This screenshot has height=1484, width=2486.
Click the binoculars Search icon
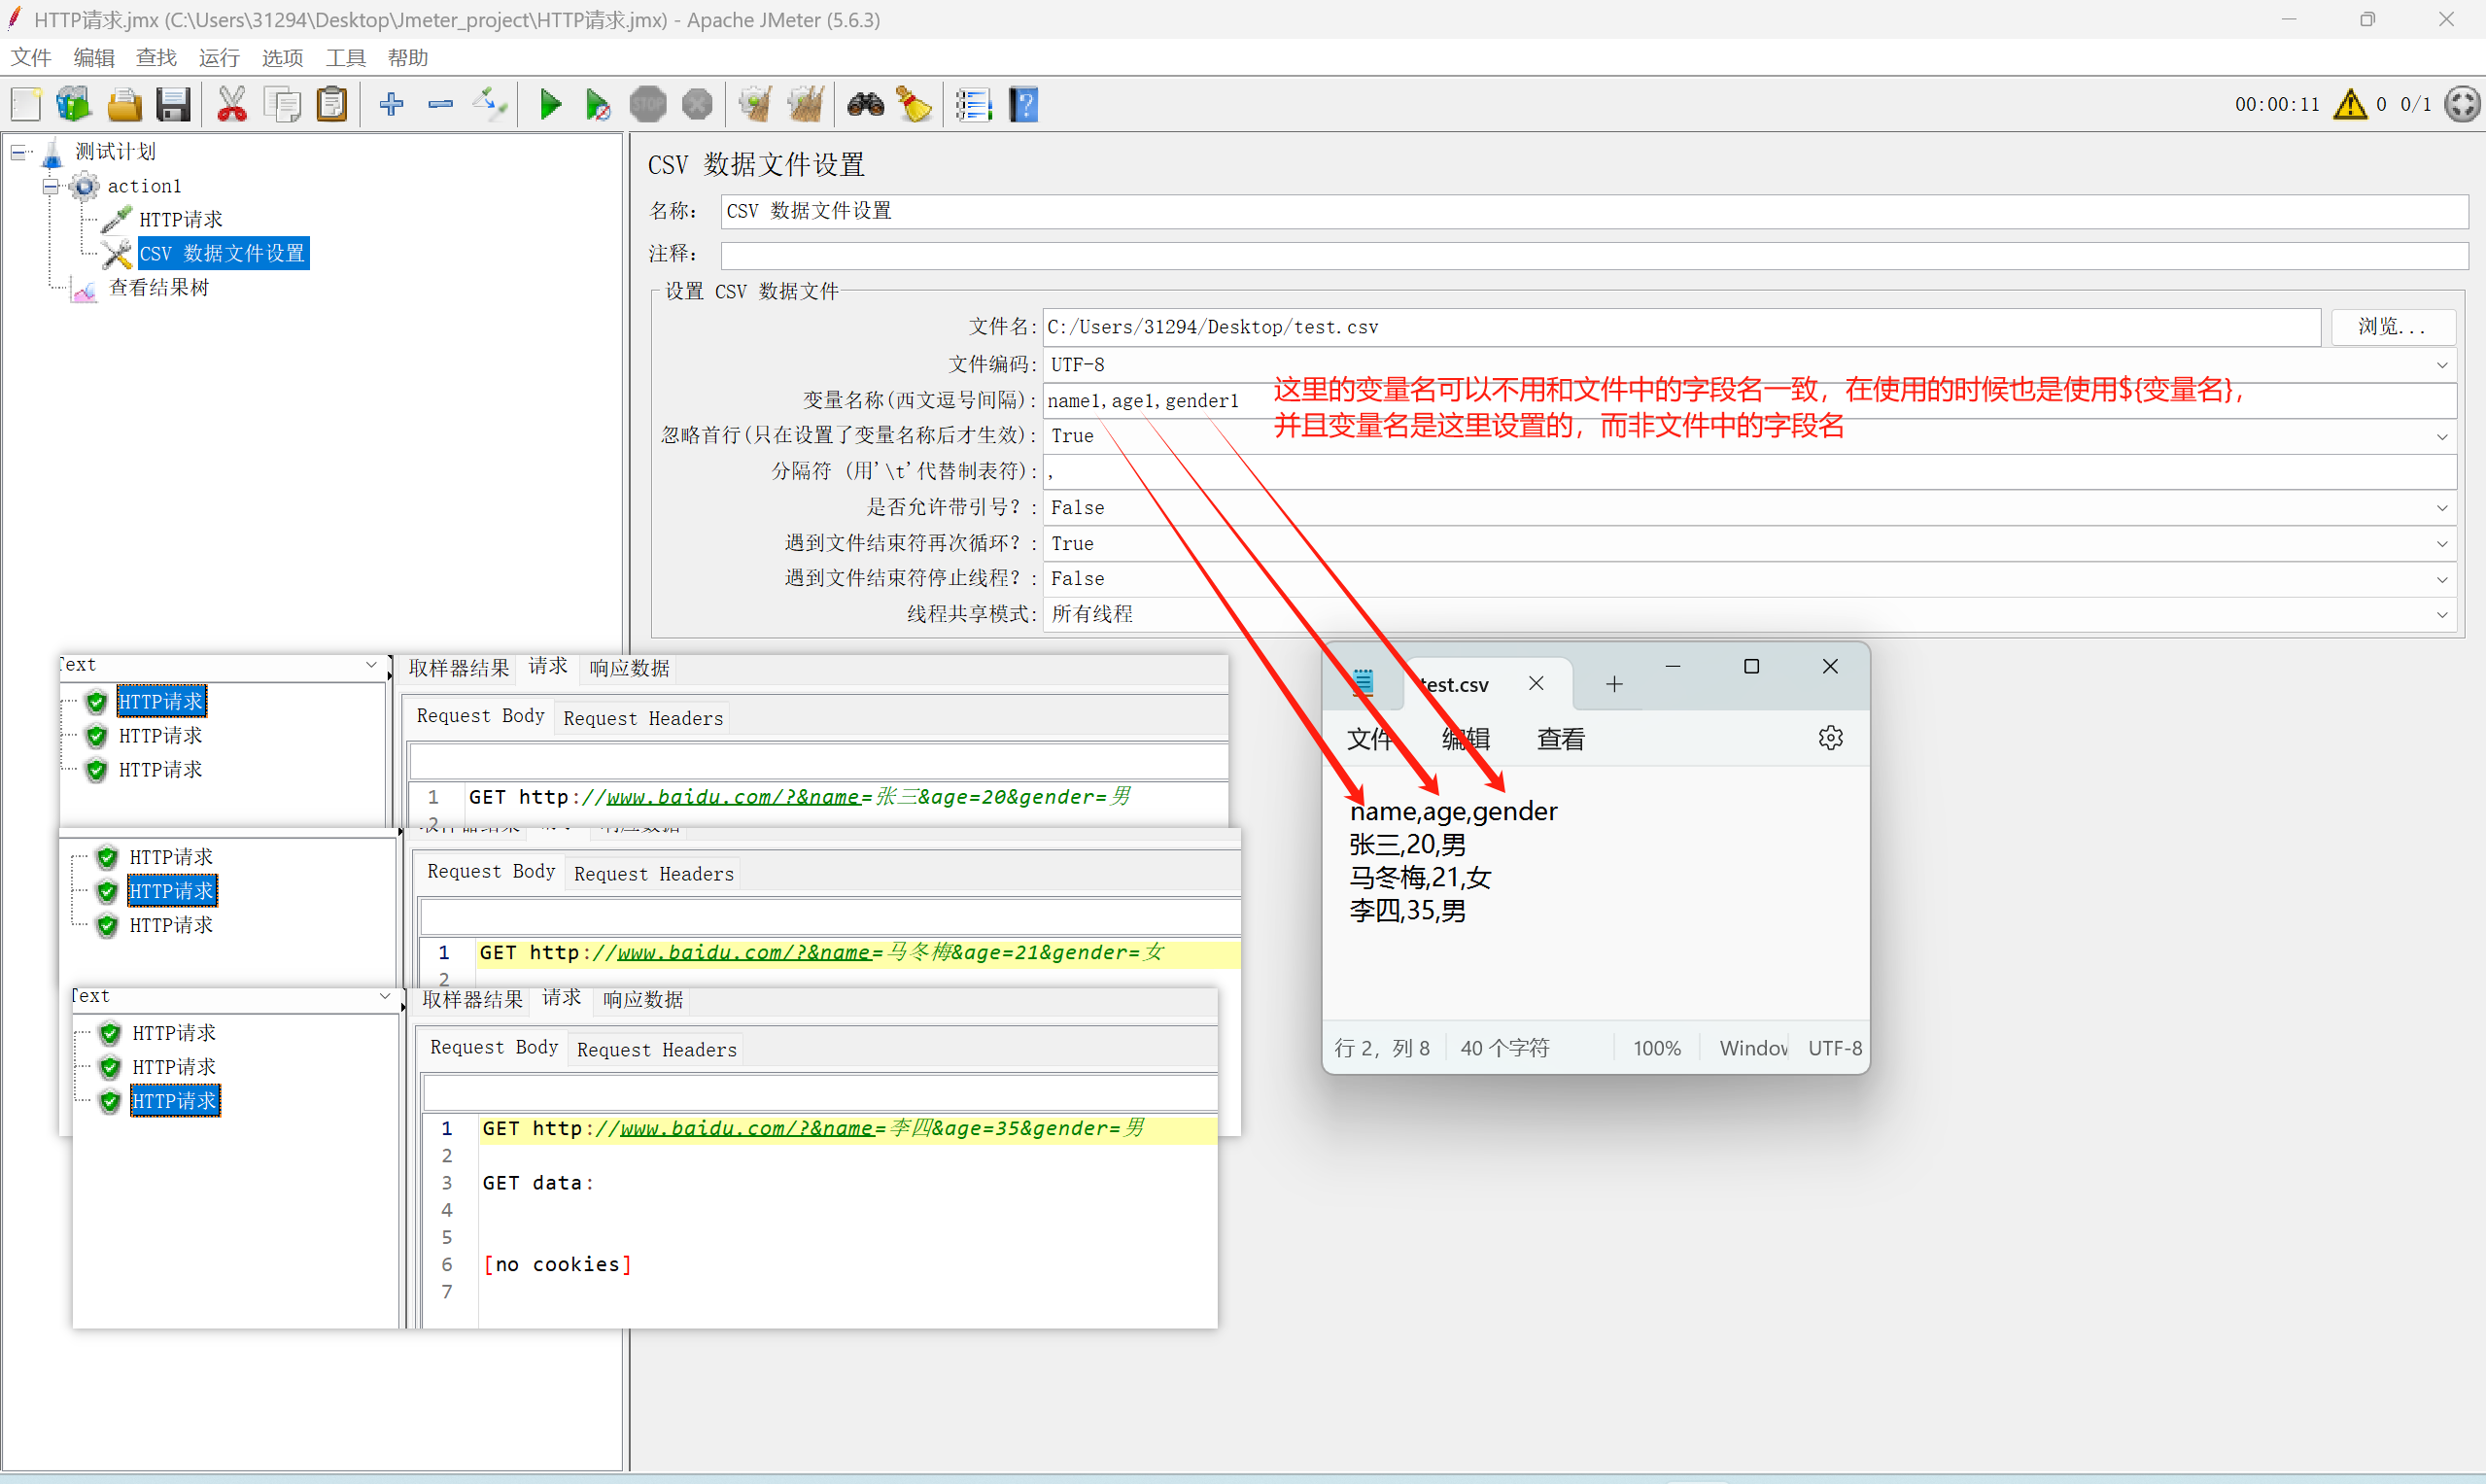[865, 104]
